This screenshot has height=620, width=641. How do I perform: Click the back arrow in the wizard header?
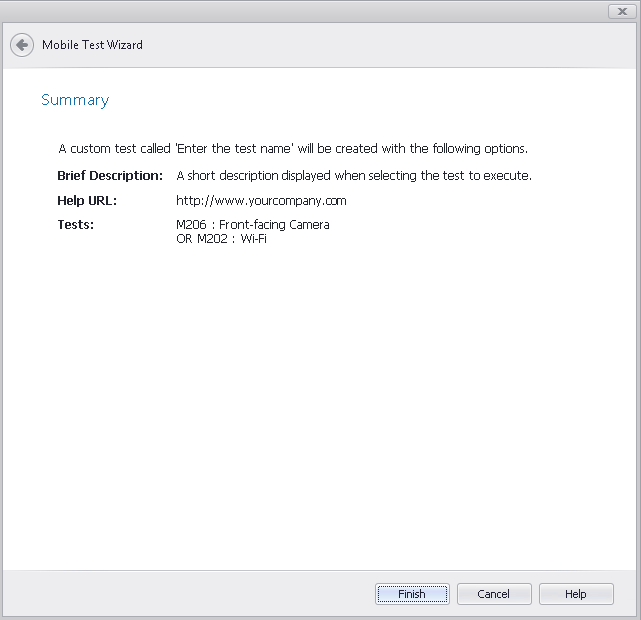(x=21, y=45)
